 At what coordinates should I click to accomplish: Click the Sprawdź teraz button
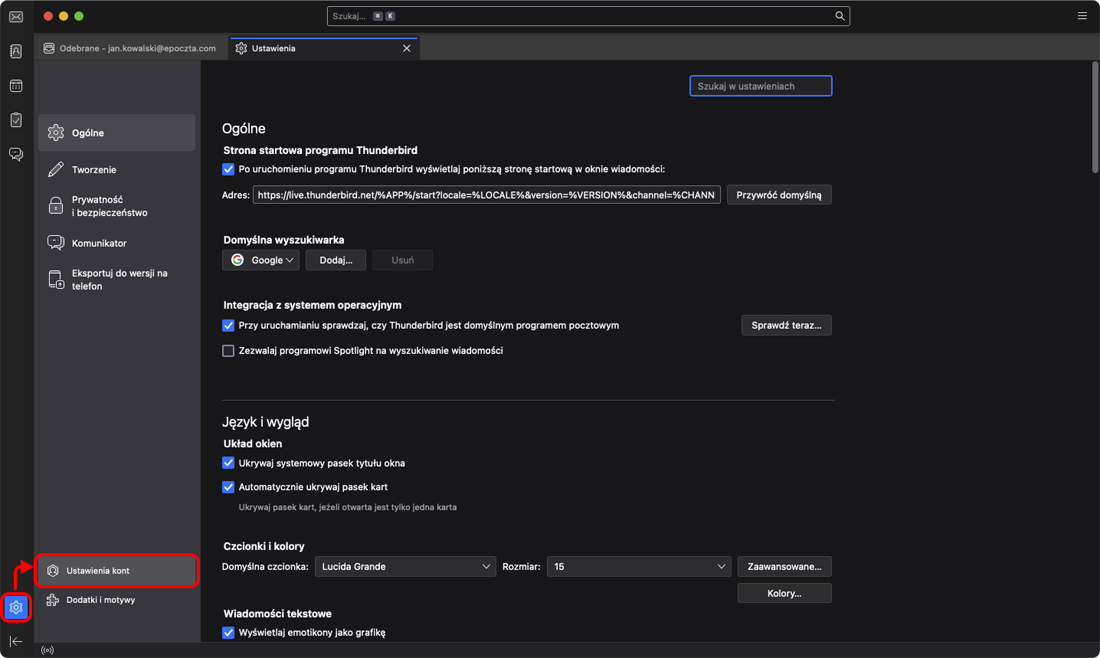click(x=786, y=325)
